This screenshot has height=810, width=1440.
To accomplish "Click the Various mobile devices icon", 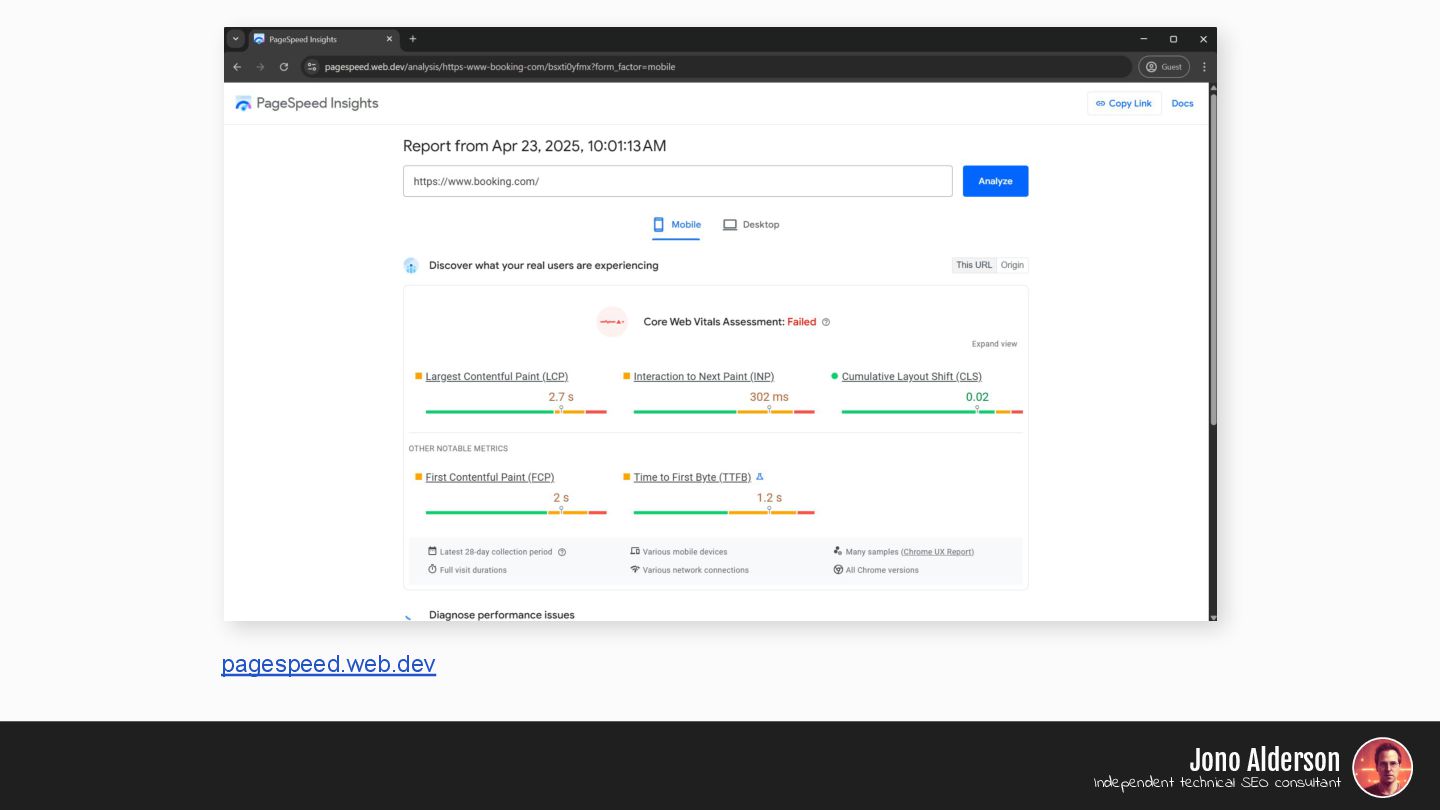I will click(x=635, y=551).
